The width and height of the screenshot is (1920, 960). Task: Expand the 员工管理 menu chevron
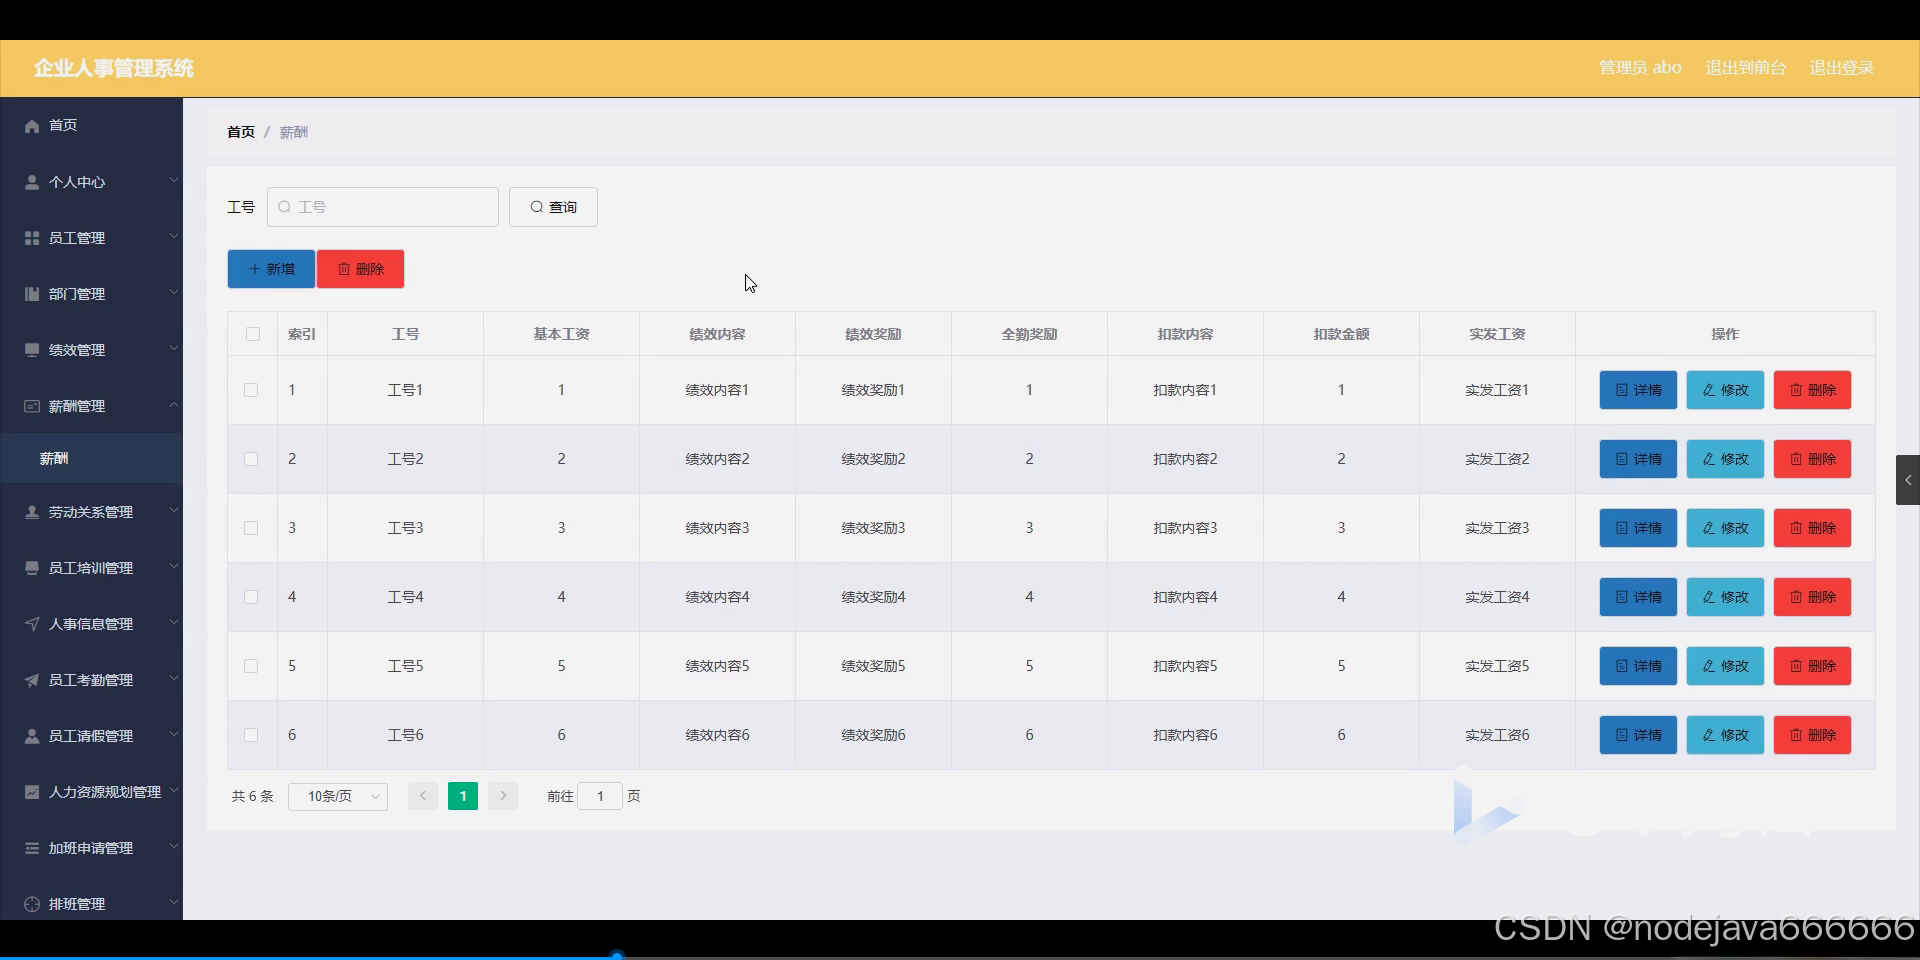tap(174, 236)
